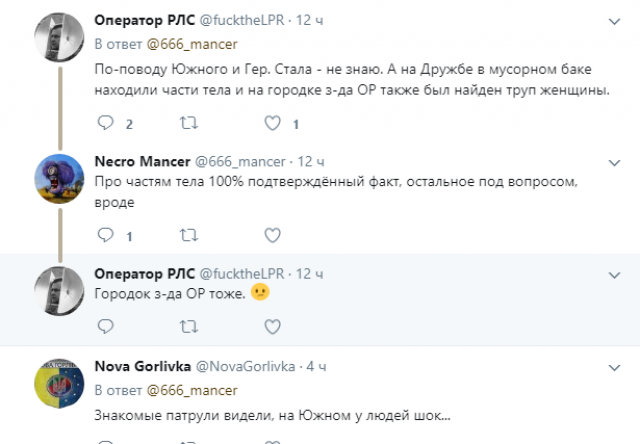Reply to the tweet about Южного и Гер. Стала
Viewport: 640px width, 444px height.
tap(106, 124)
